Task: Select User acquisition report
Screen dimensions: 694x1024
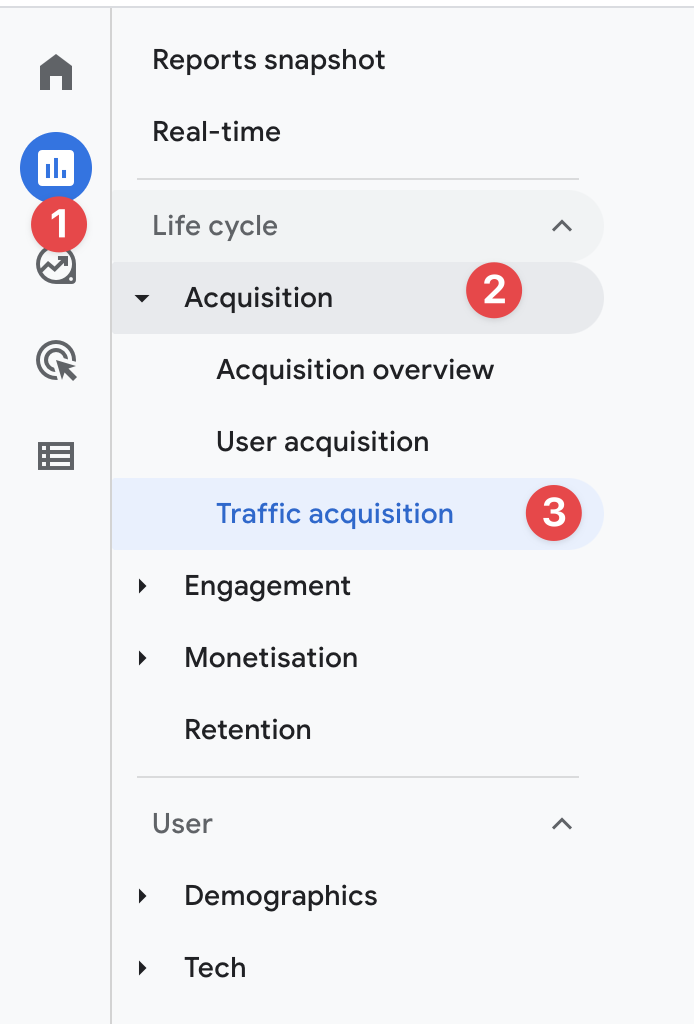Action: coord(323,442)
